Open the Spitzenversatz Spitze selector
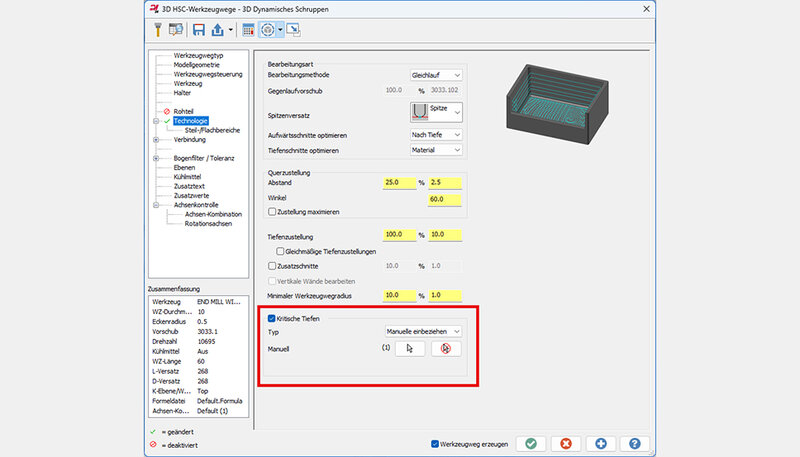The image size is (800, 457). 436,112
